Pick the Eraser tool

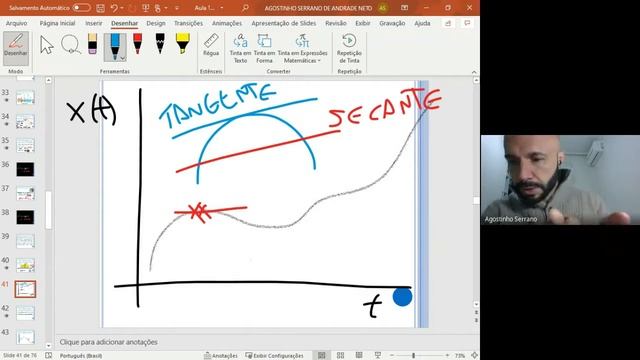(x=93, y=44)
